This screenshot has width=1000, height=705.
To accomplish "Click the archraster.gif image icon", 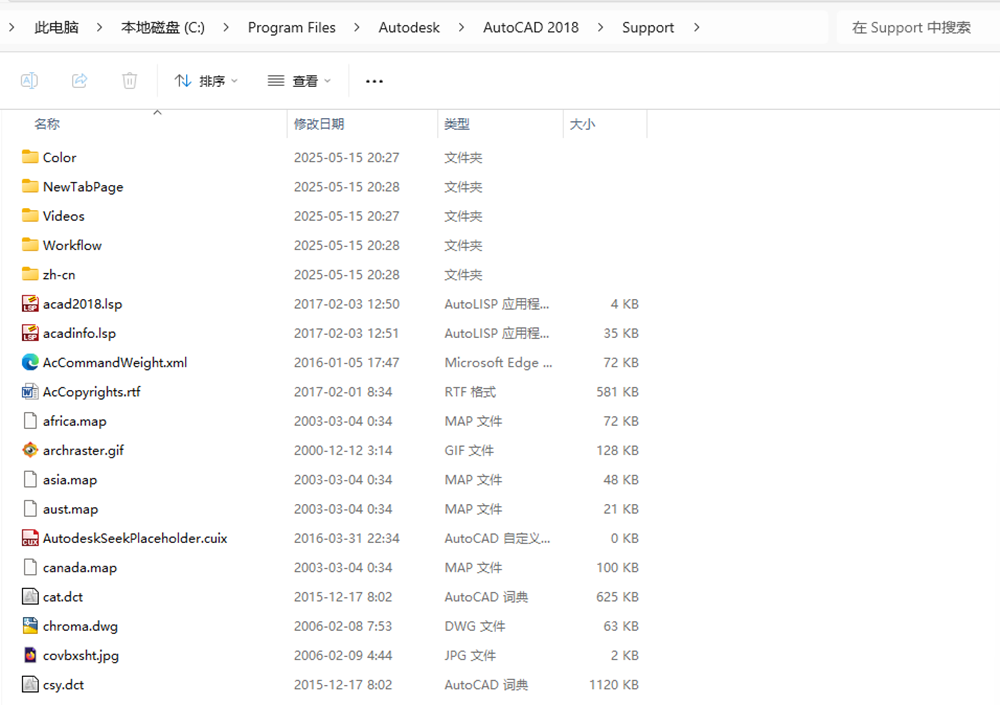I will click(x=30, y=450).
